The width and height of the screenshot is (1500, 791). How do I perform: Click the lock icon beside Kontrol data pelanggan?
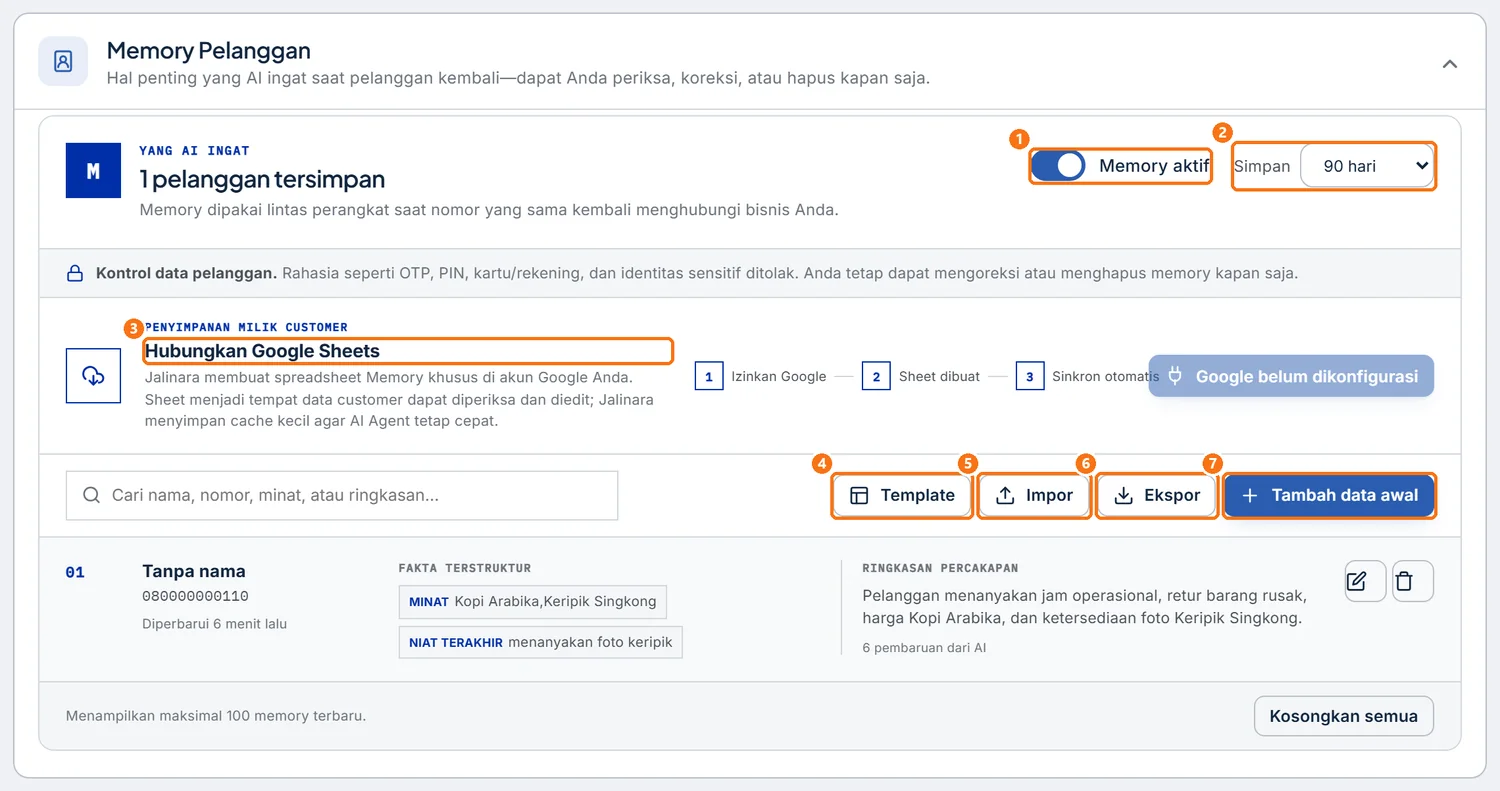click(x=75, y=273)
